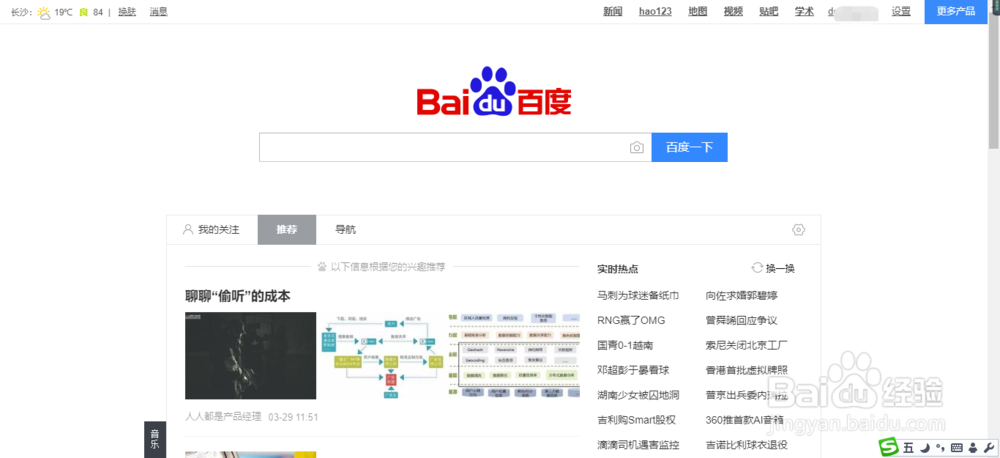This screenshot has width=1000, height=458.
Task: Click the 百度一下 search button
Action: click(689, 147)
